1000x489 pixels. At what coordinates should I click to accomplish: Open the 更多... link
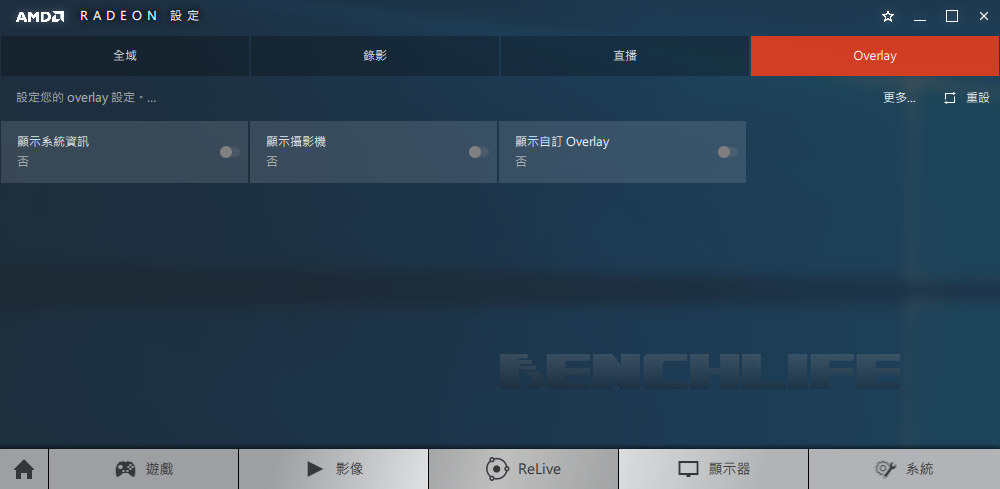(x=899, y=98)
